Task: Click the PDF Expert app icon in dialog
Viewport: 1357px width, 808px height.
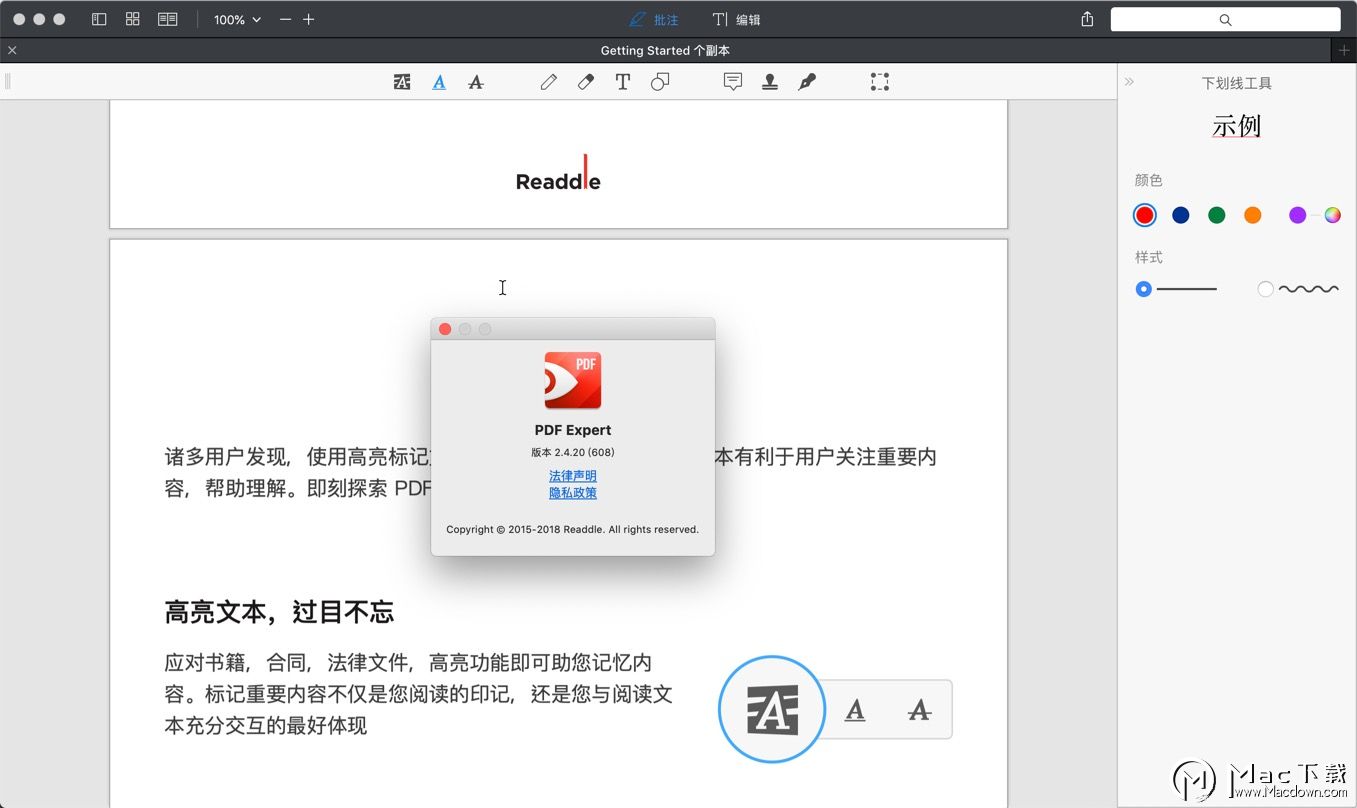Action: coord(573,380)
